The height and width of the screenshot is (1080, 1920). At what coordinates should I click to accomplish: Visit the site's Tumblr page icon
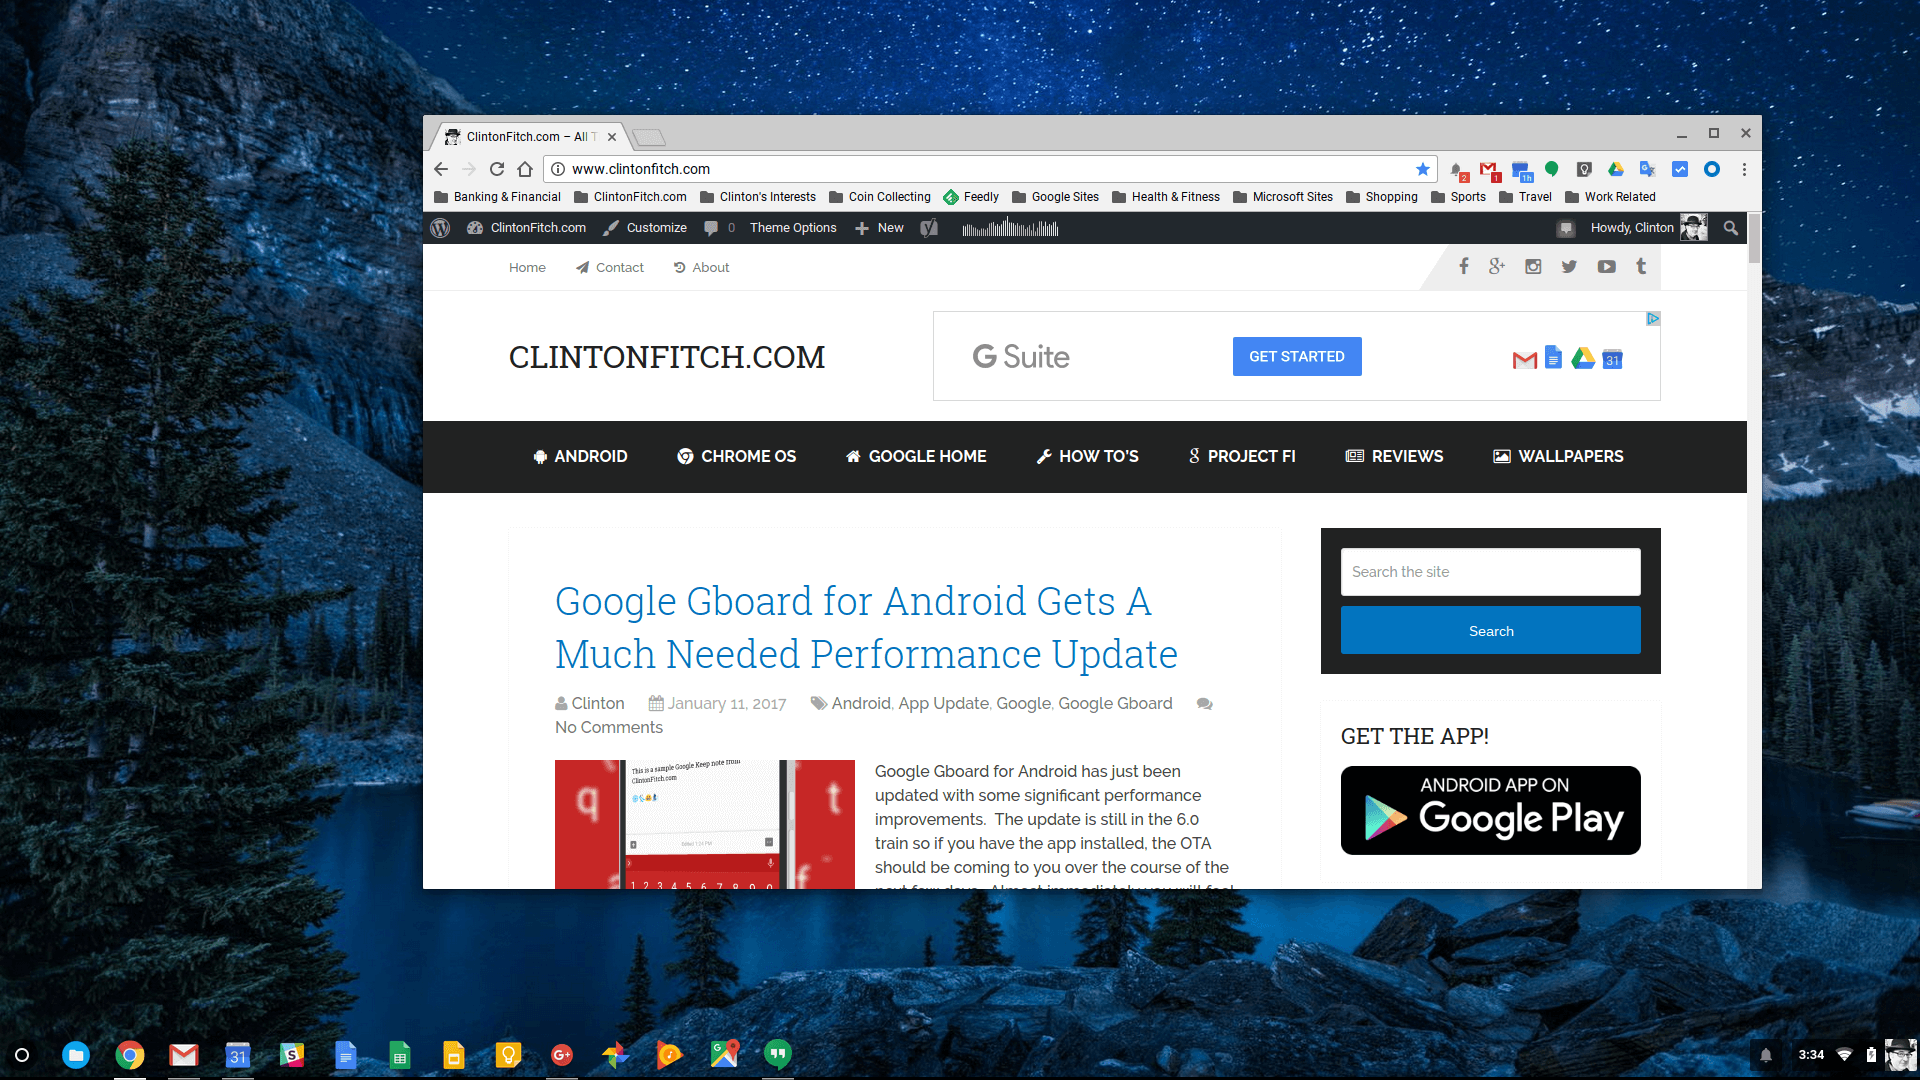1641,266
